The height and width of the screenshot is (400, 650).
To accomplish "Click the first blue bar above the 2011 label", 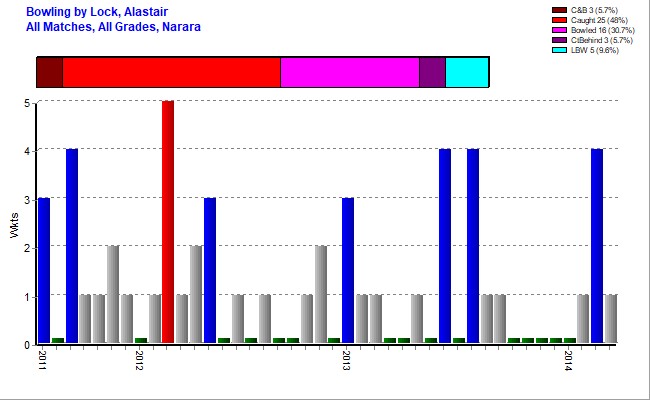I will coord(44,270).
